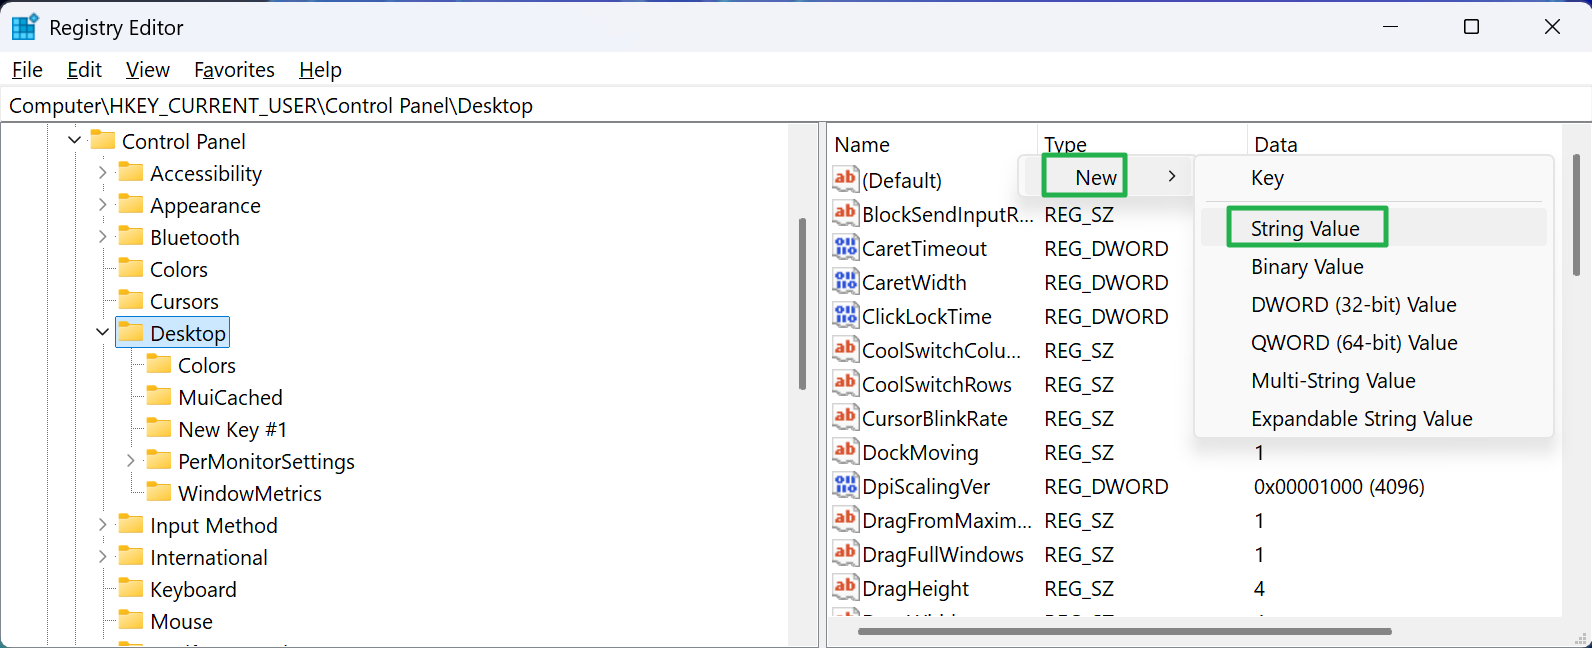The height and width of the screenshot is (648, 1592).
Task: Expand the Bluetooth key
Action: 102,237
